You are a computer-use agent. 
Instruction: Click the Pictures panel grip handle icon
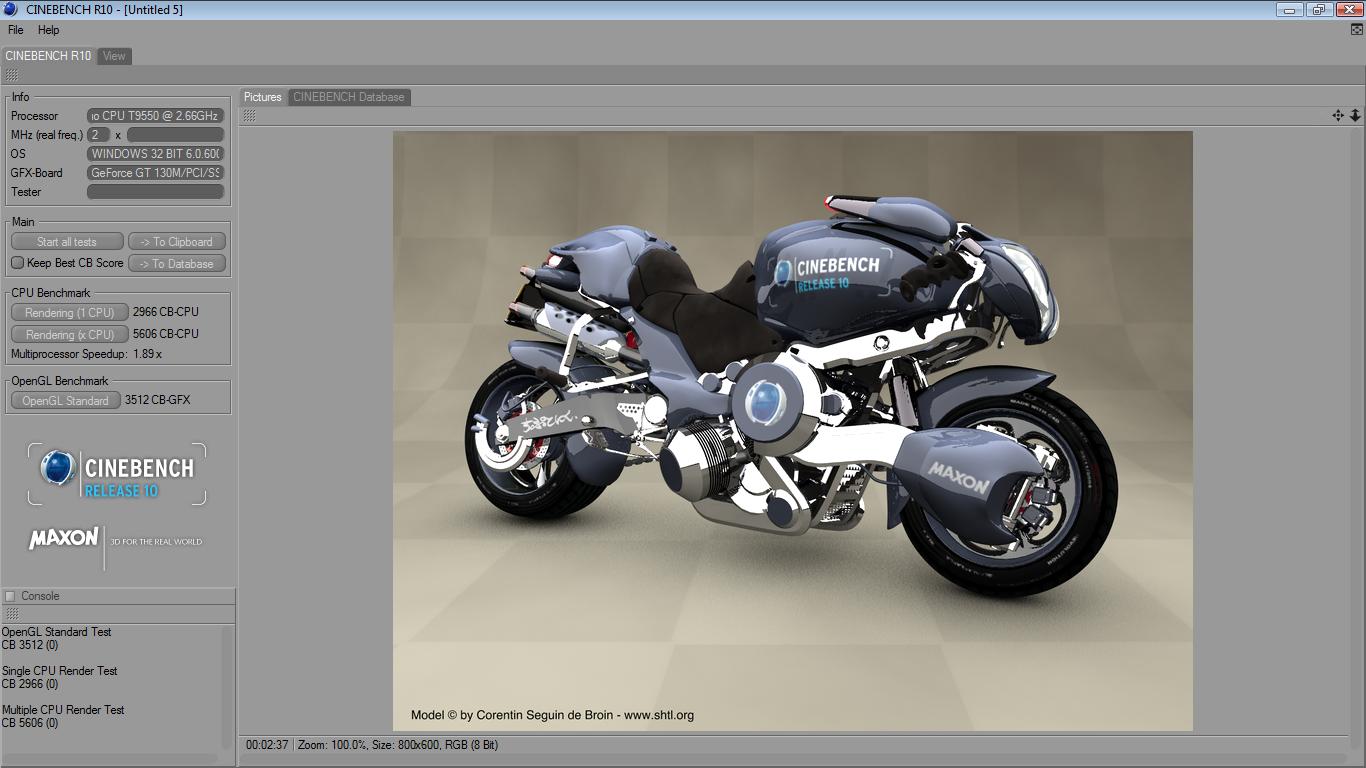pyautogui.click(x=249, y=116)
